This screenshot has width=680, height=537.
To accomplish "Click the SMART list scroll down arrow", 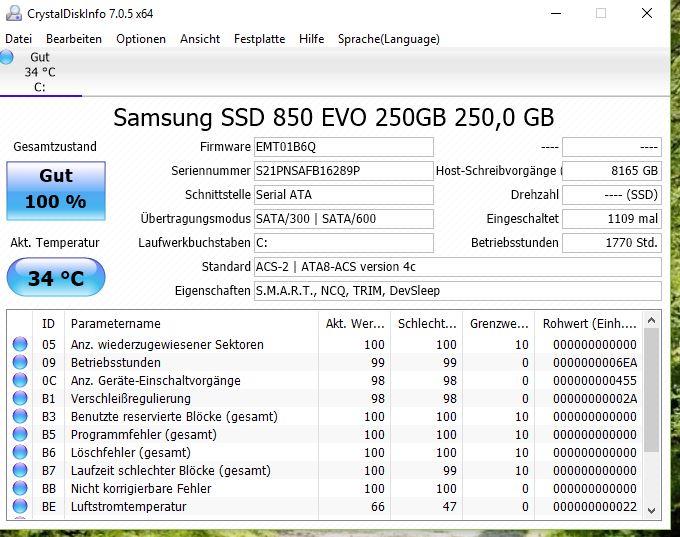I will tap(651, 511).
